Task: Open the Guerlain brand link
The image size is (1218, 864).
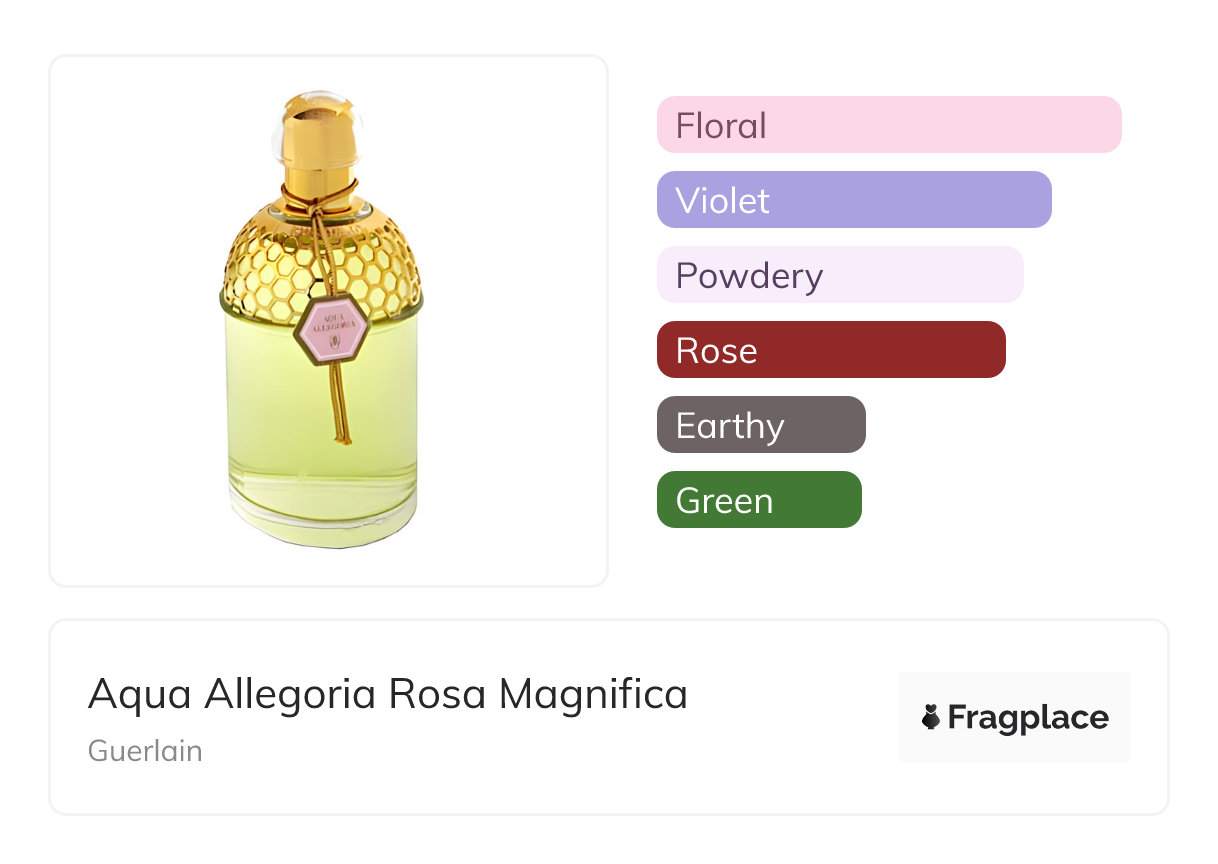Action: click(x=145, y=751)
